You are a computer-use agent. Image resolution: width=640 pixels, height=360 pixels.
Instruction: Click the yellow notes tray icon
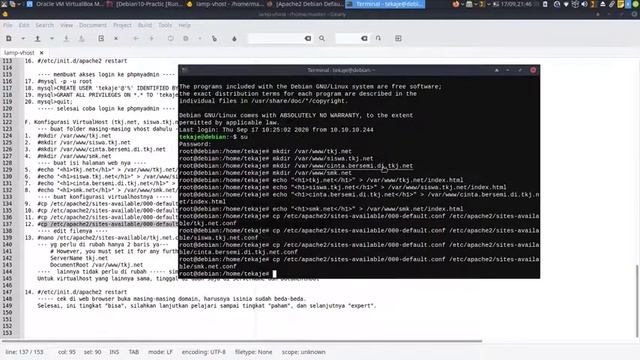click(620, 4)
